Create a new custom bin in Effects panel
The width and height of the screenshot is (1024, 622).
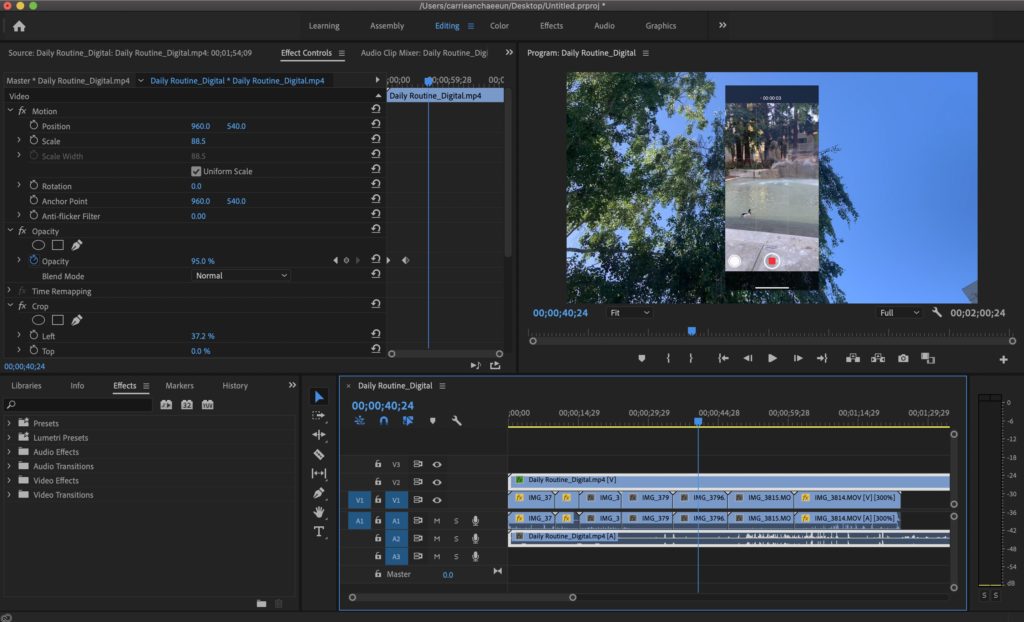pos(261,603)
